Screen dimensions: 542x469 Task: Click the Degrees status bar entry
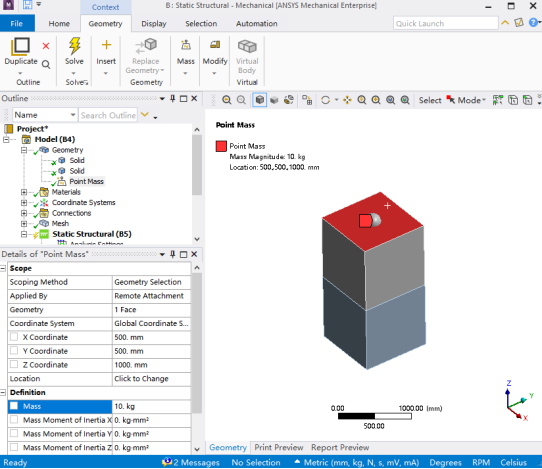[445, 462]
